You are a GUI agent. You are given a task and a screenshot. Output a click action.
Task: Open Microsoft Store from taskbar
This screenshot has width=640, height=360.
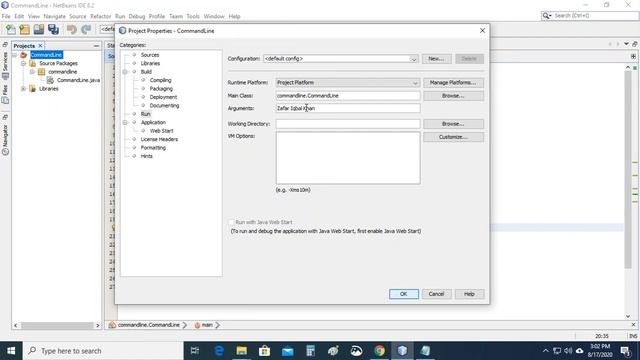coord(264,351)
